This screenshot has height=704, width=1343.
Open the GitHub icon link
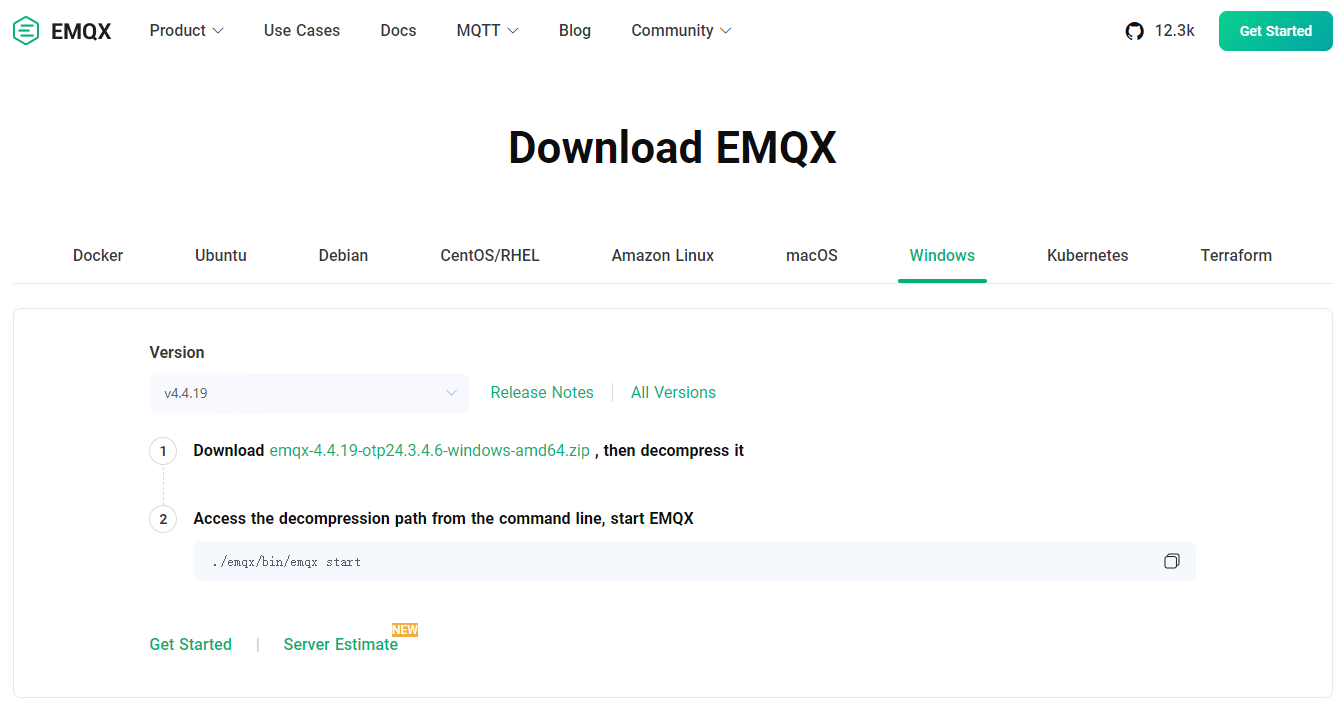[1134, 31]
